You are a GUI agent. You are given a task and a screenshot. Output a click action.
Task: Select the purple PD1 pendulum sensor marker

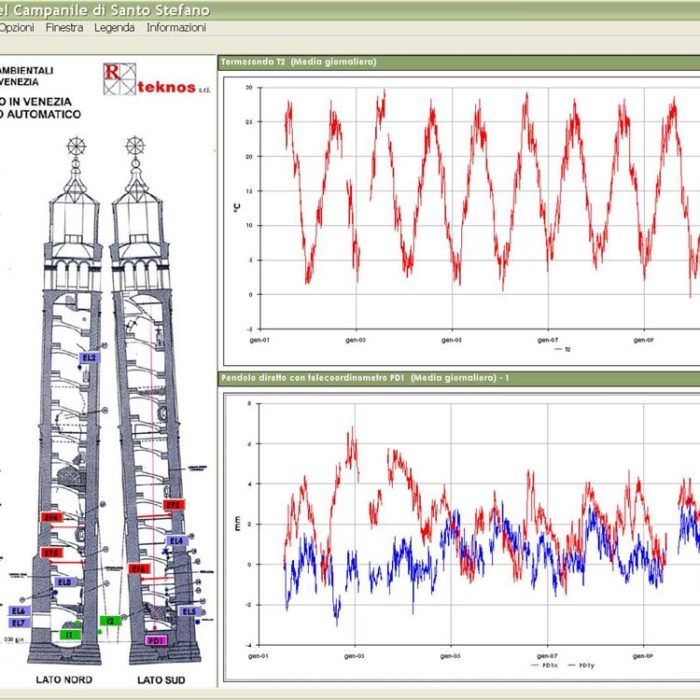[x=156, y=640]
